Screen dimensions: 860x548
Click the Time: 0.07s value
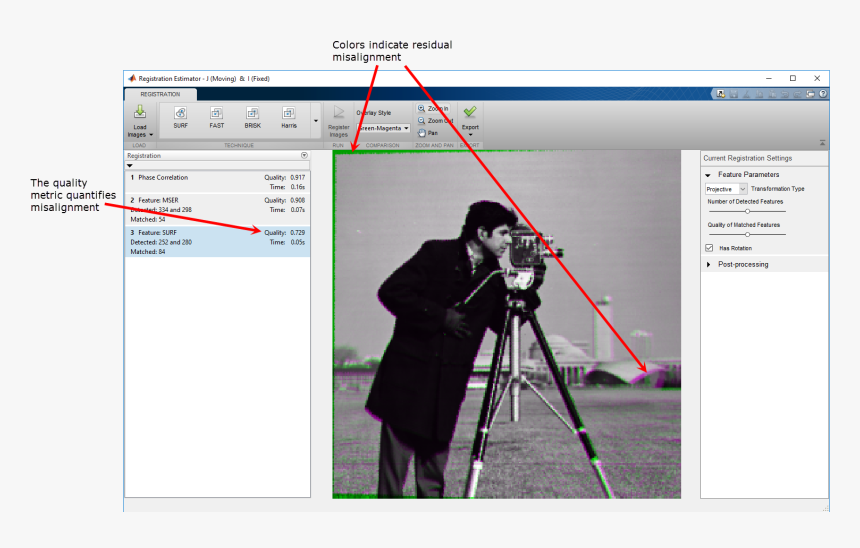[287, 210]
